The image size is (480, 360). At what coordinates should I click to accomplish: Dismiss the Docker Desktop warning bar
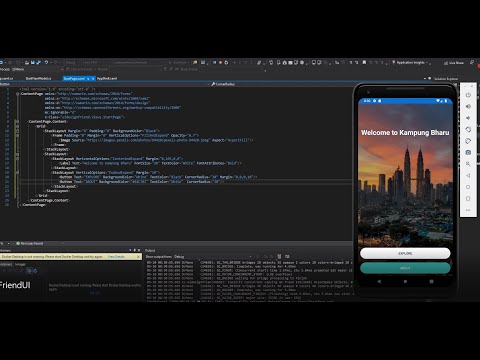(x=139, y=257)
